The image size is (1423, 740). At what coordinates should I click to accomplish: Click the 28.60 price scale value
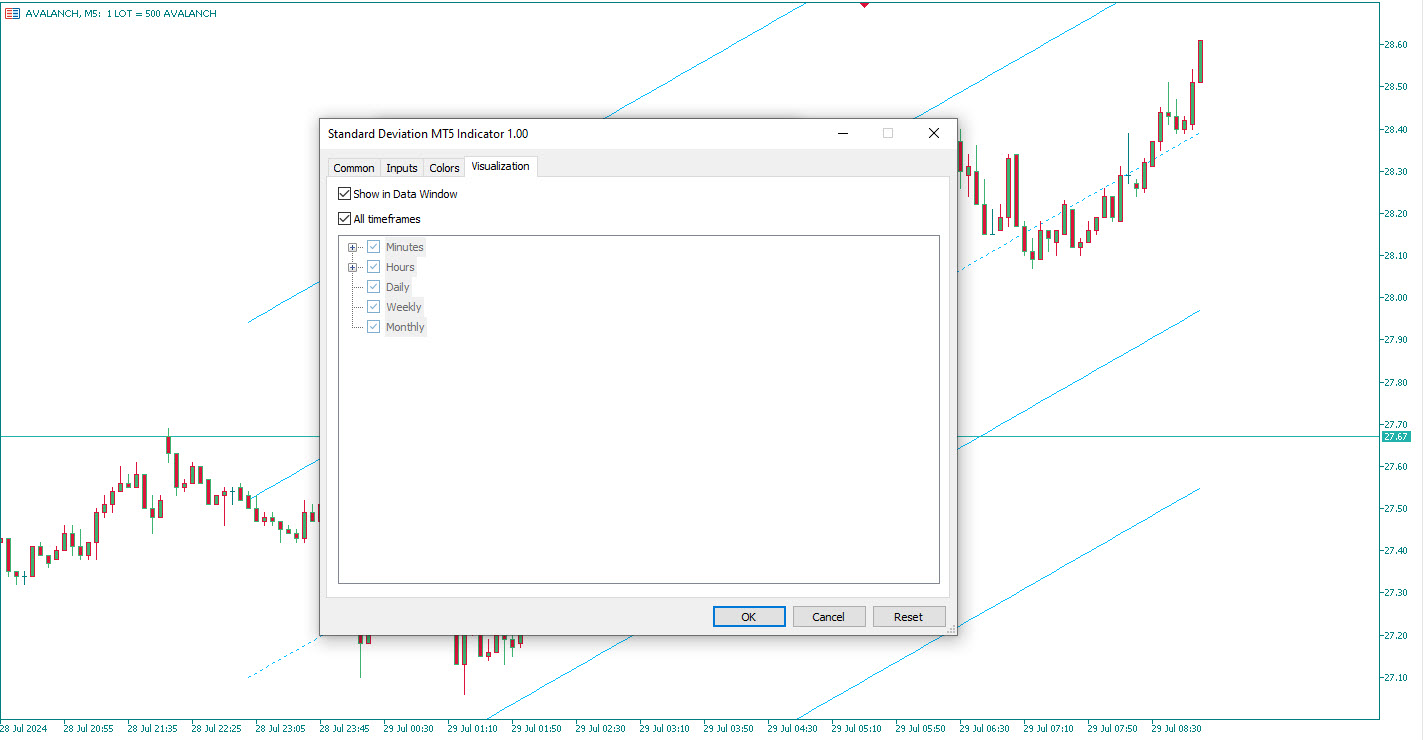pos(1395,45)
